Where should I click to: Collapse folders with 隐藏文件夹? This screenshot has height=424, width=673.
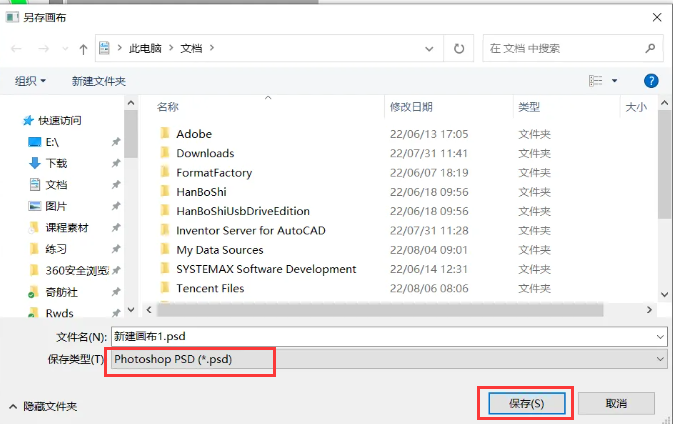point(43,406)
